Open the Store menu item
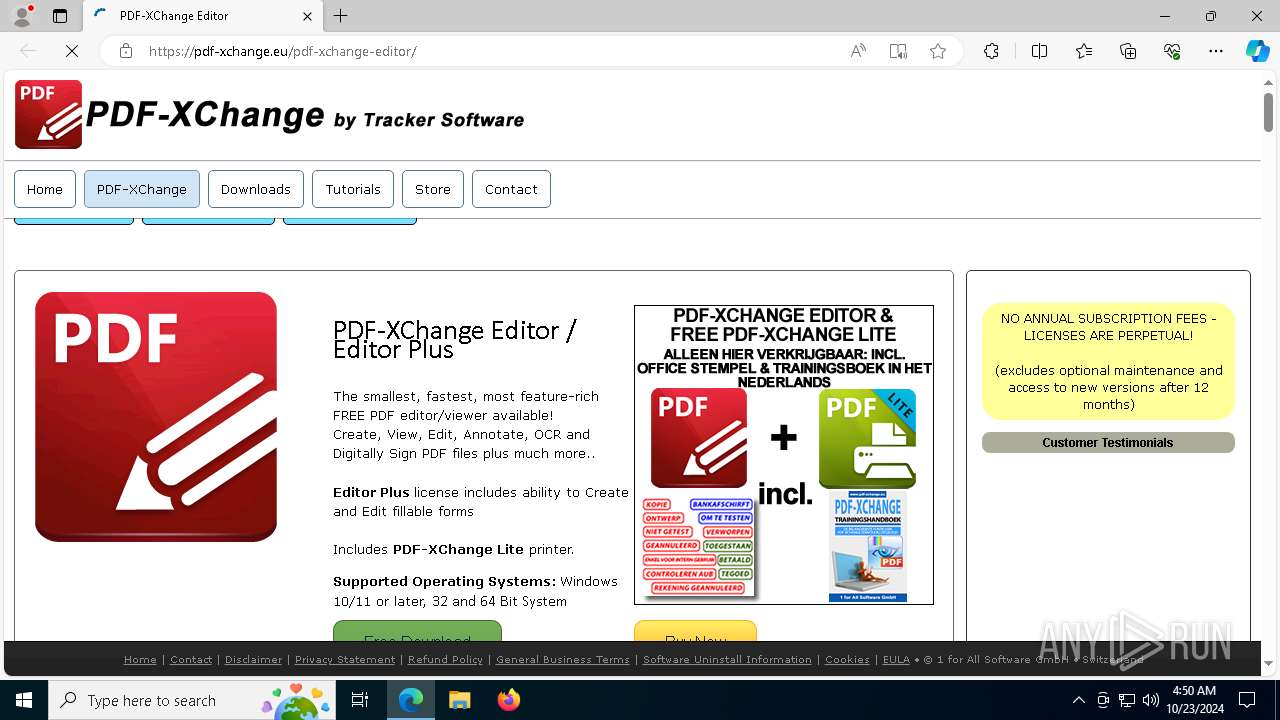The image size is (1280, 720). pos(433,189)
